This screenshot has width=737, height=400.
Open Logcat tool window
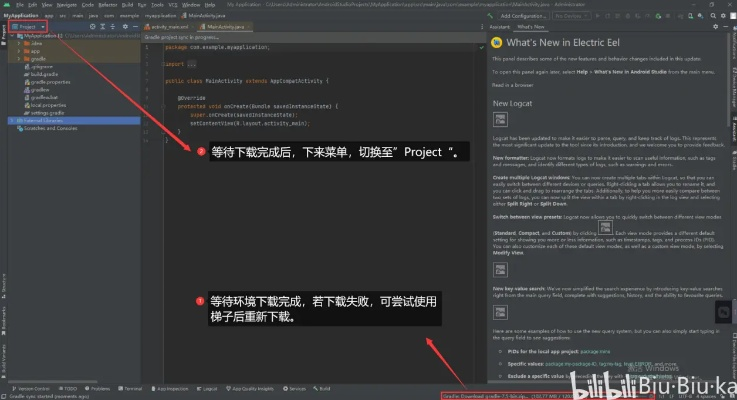click(207, 389)
